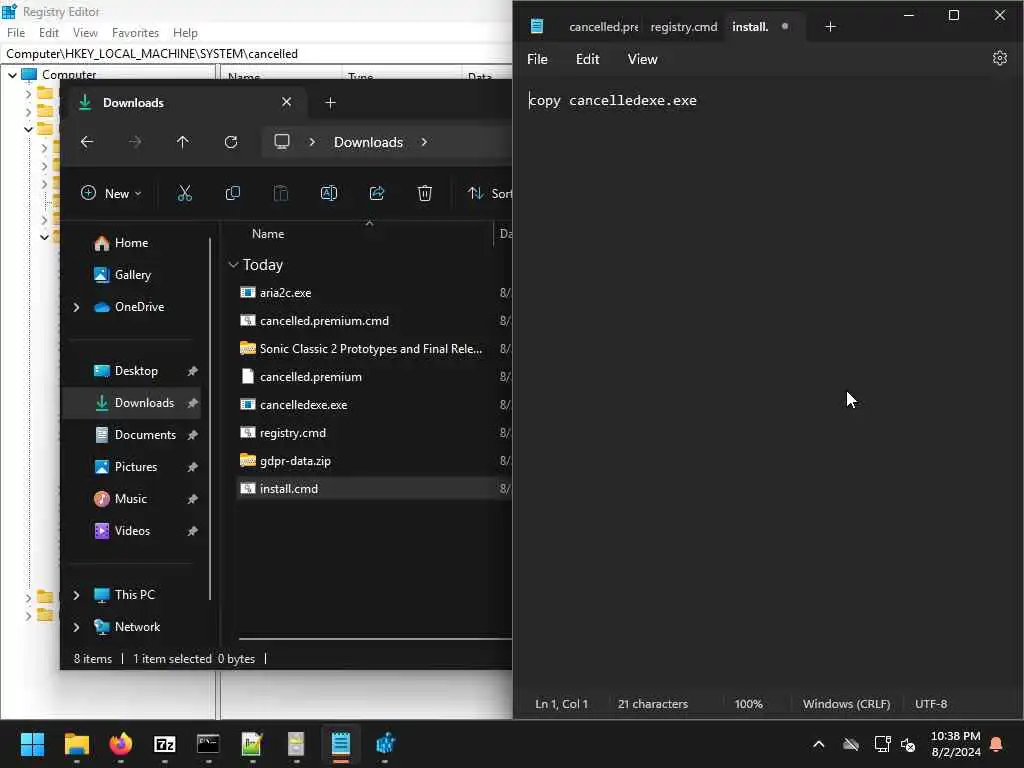1024x768 pixels.
Task: Open Help menu in Registry Editor
Action: click(185, 33)
